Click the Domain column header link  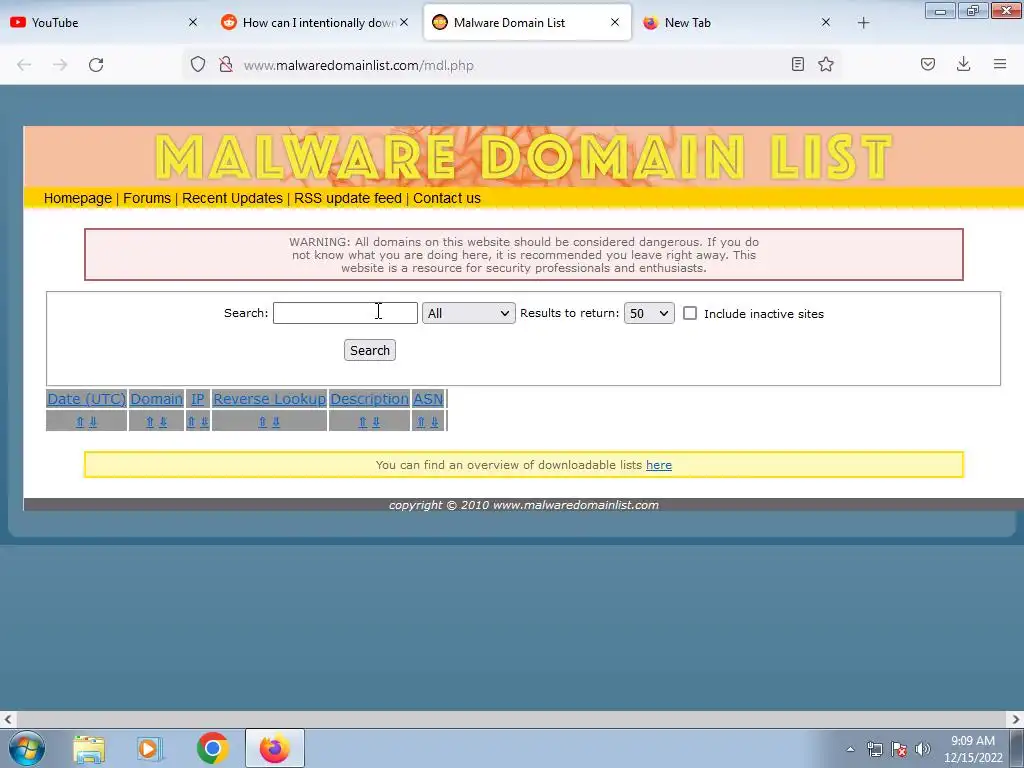156,399
